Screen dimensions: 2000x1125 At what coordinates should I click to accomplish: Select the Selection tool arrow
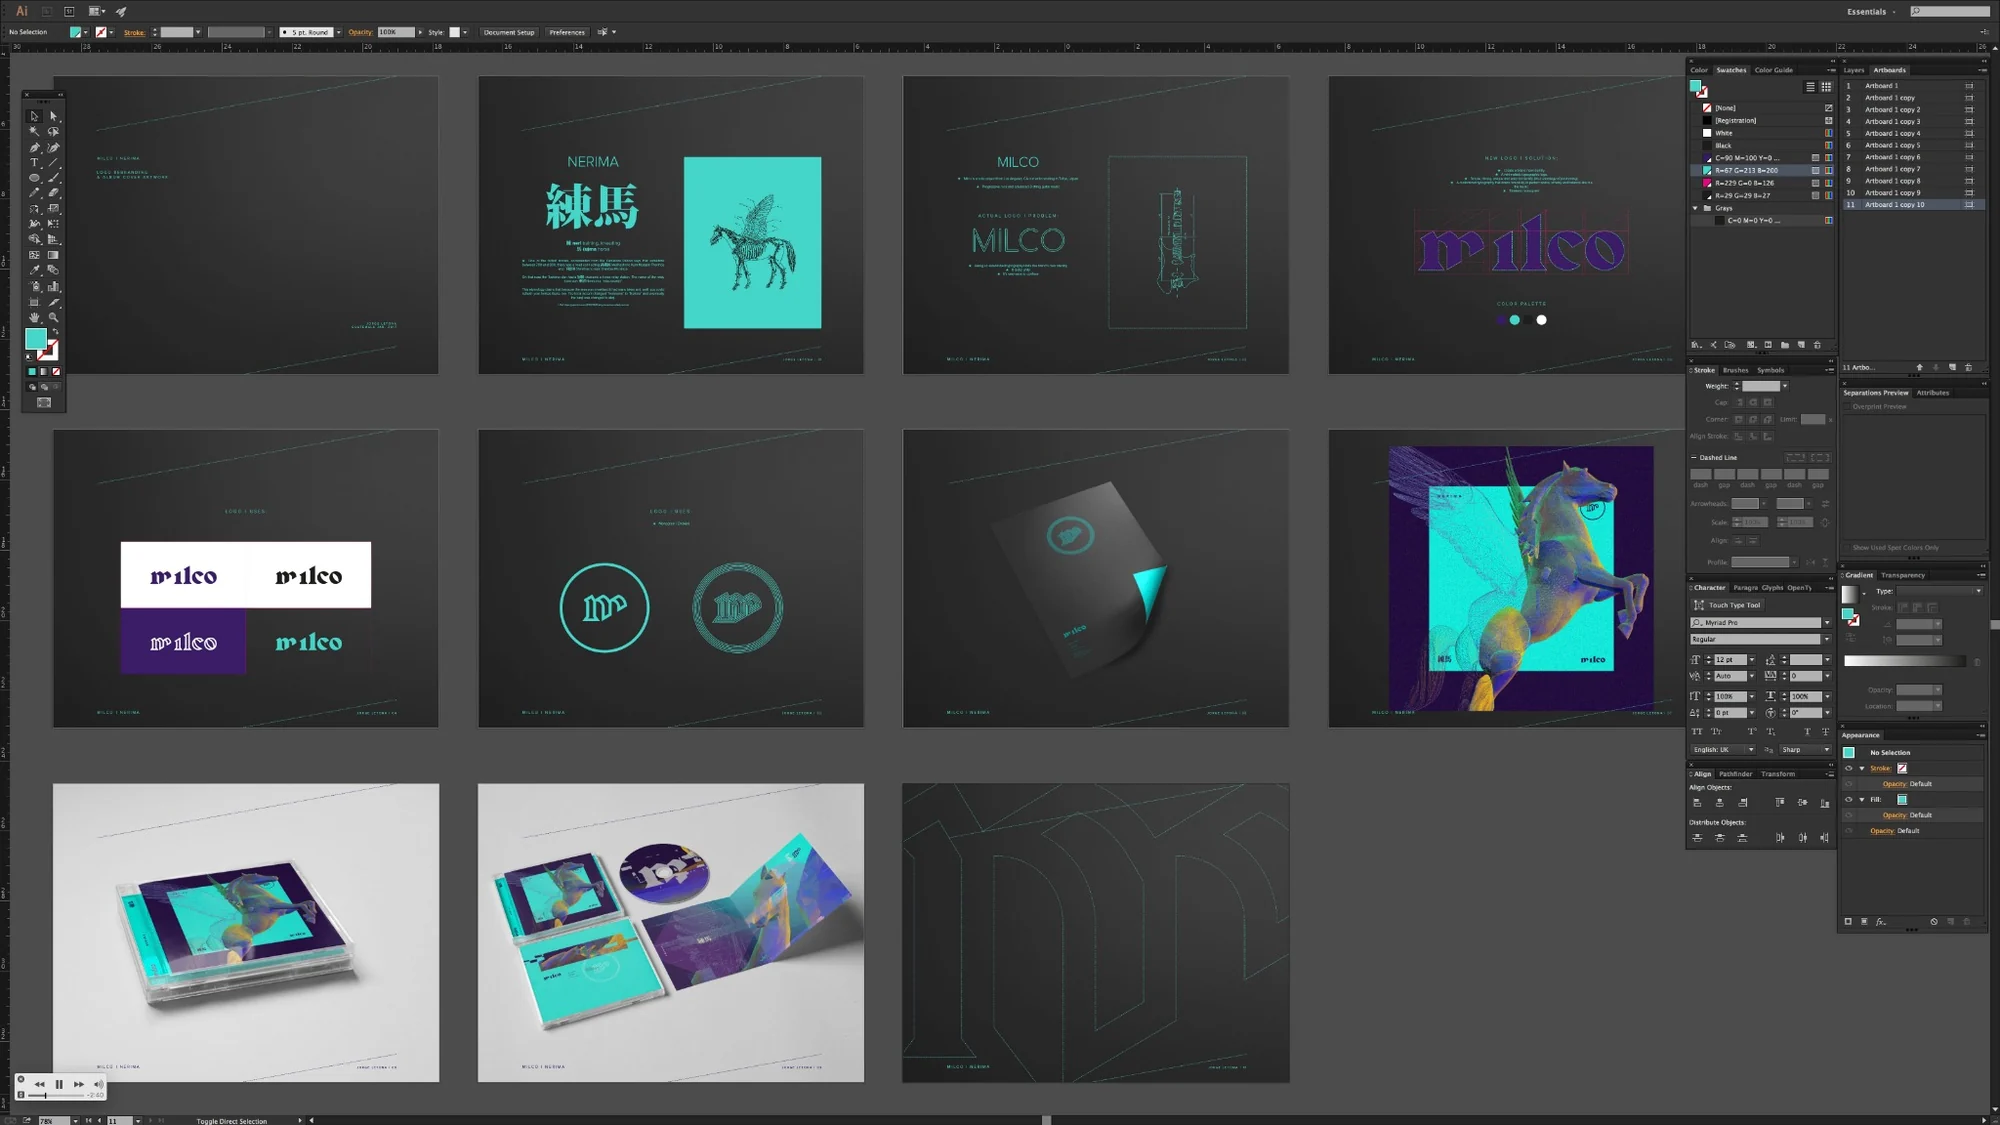(x=34, y=116)
